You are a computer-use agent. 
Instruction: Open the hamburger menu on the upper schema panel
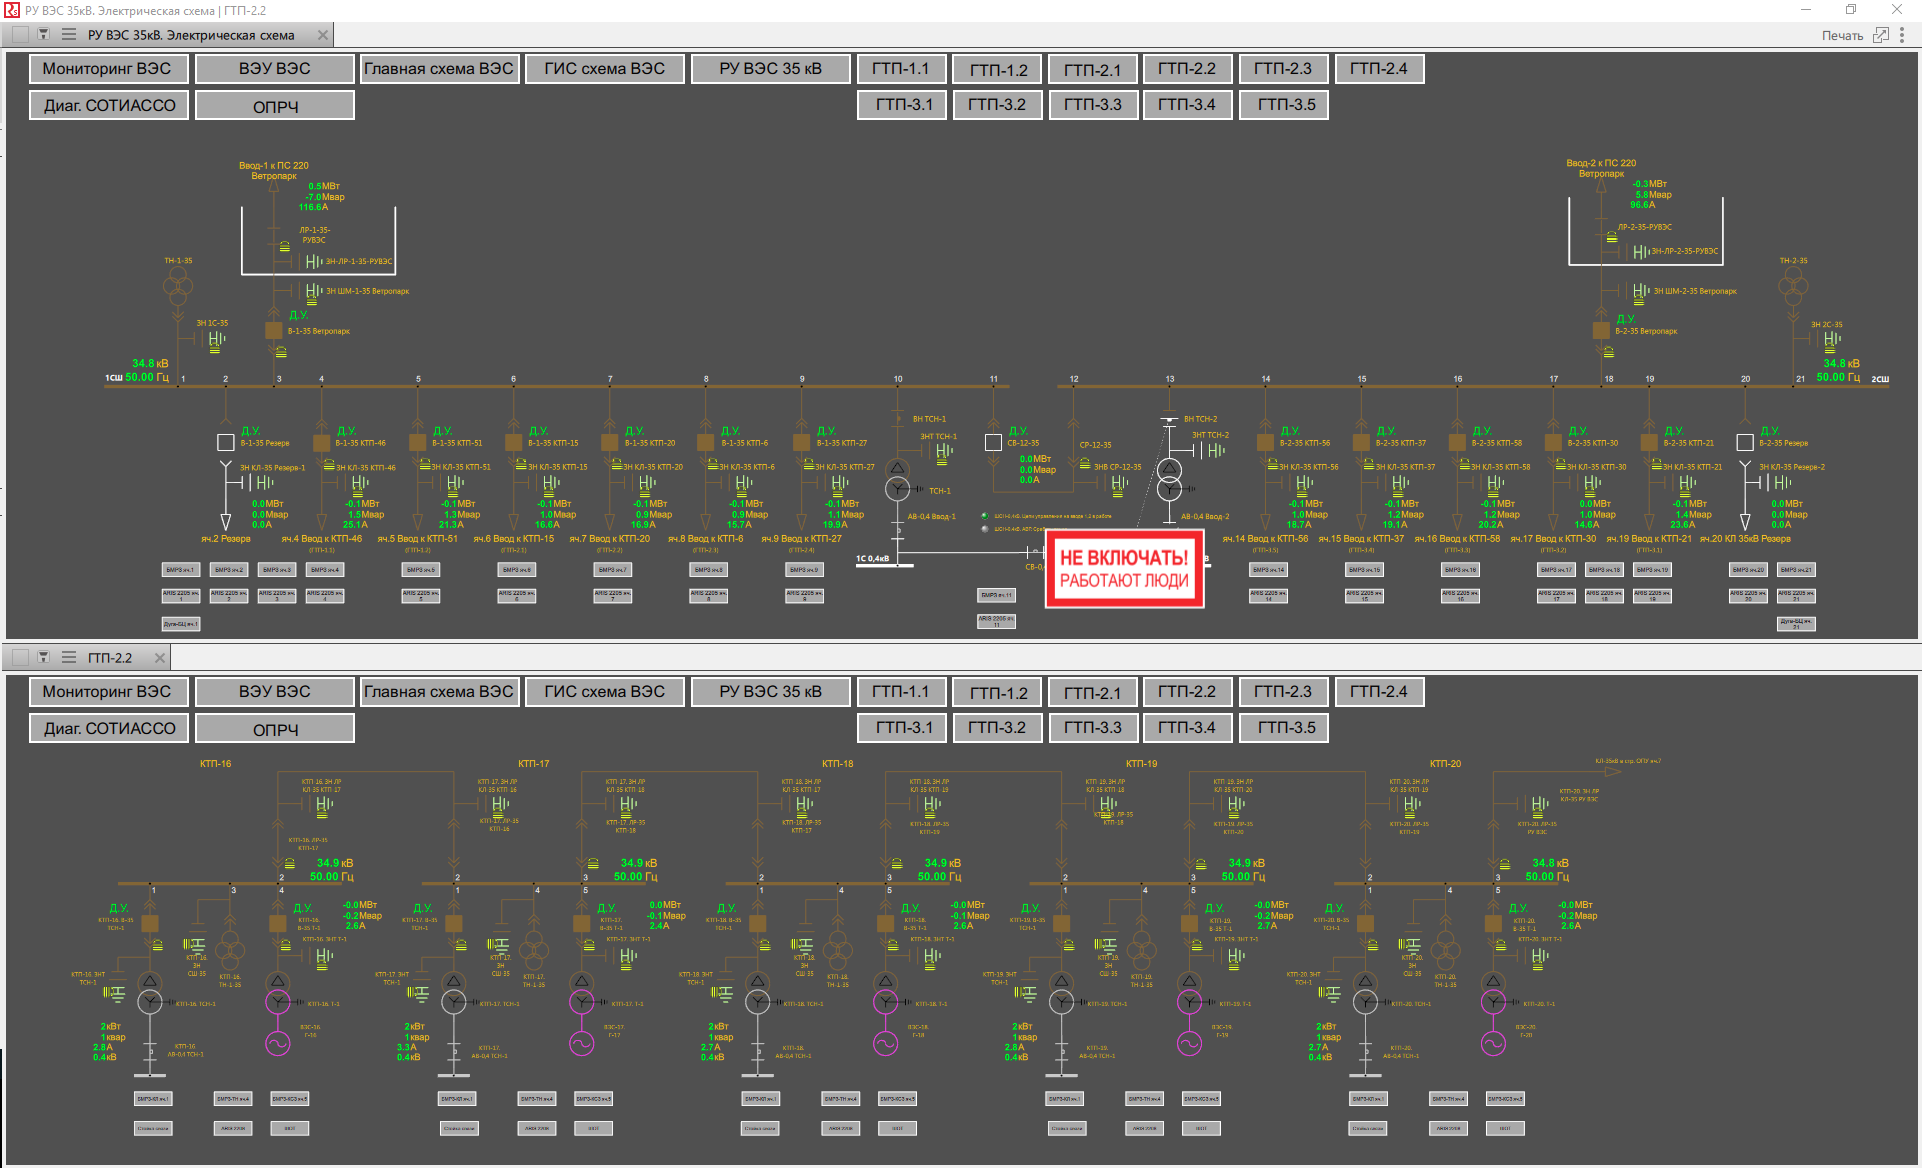(68, 34)
